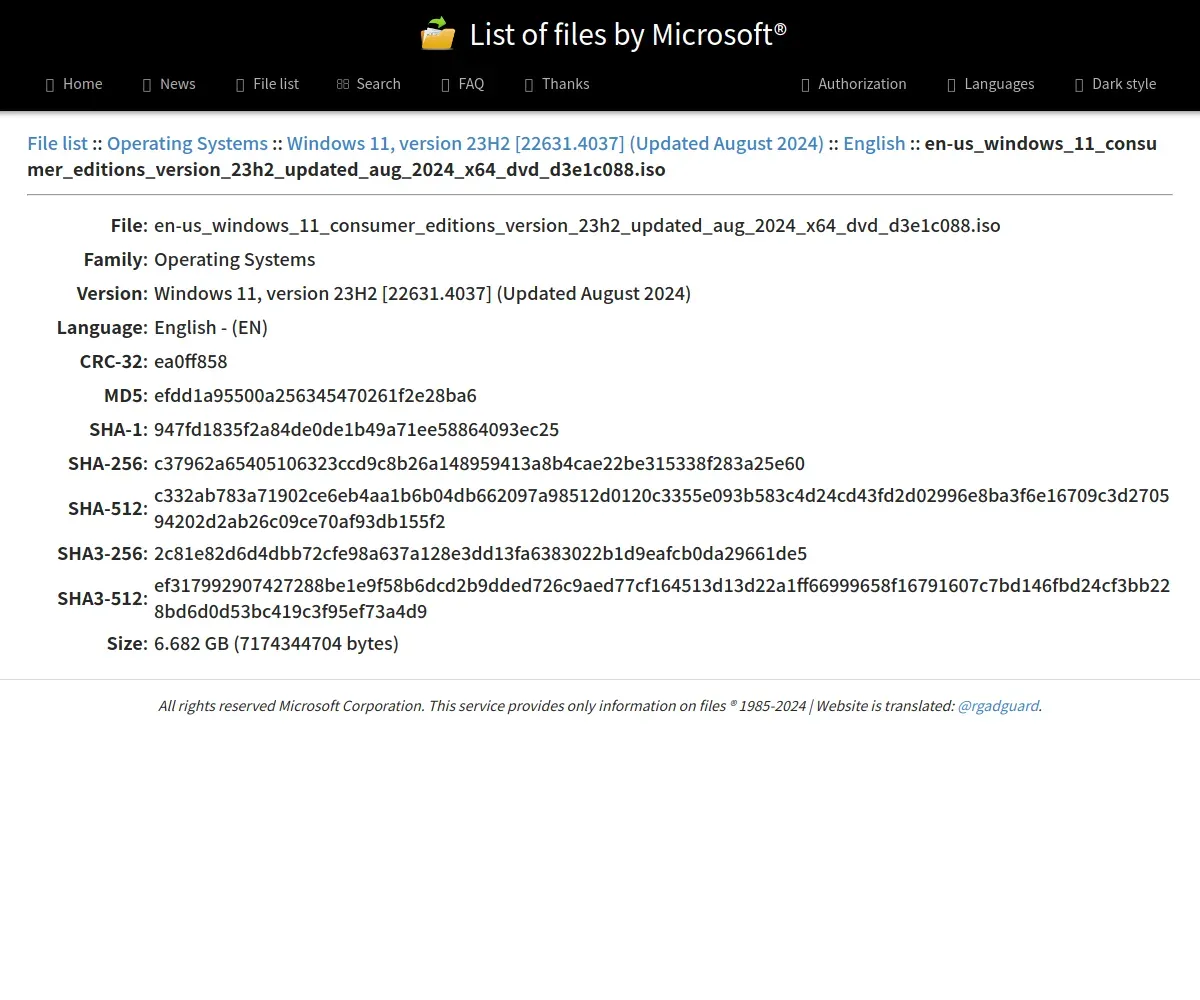Open the Home menu item
1200x1000 pixels.
[74, 84]
